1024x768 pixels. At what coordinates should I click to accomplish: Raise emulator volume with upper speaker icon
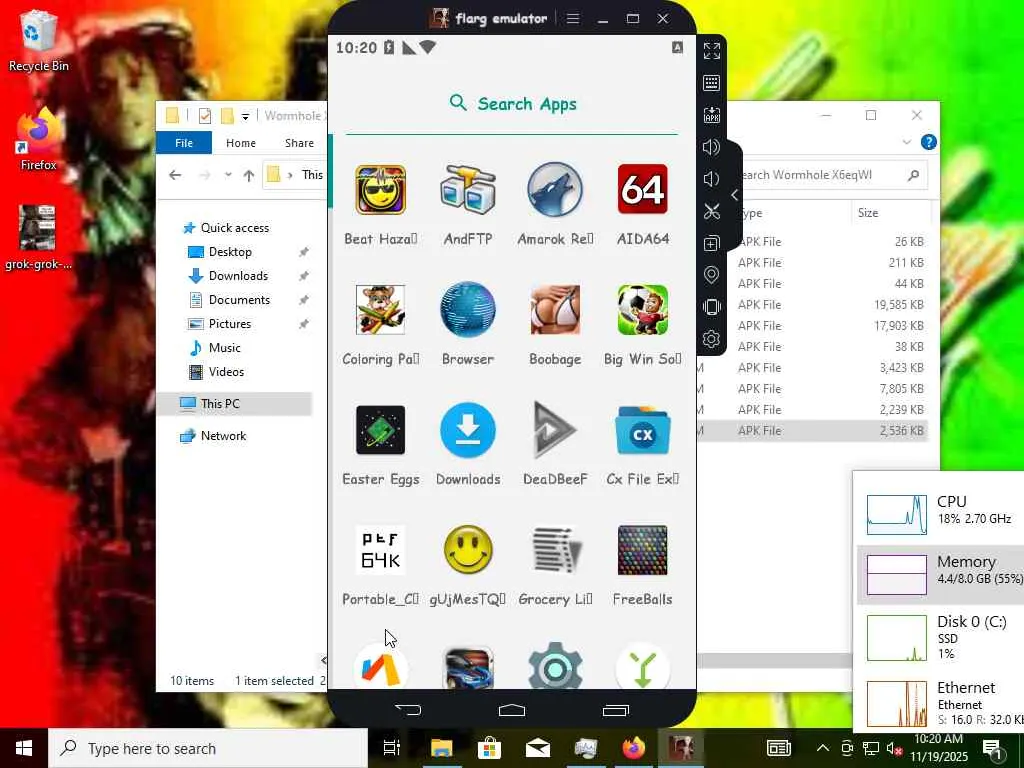point(712,147)
